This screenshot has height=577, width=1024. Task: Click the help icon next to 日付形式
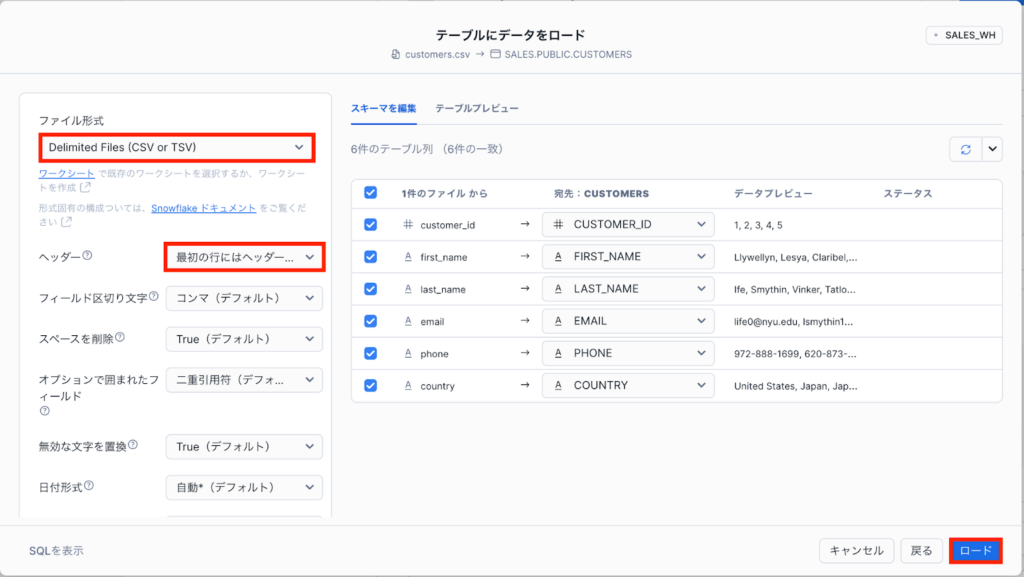pos(89,486)
